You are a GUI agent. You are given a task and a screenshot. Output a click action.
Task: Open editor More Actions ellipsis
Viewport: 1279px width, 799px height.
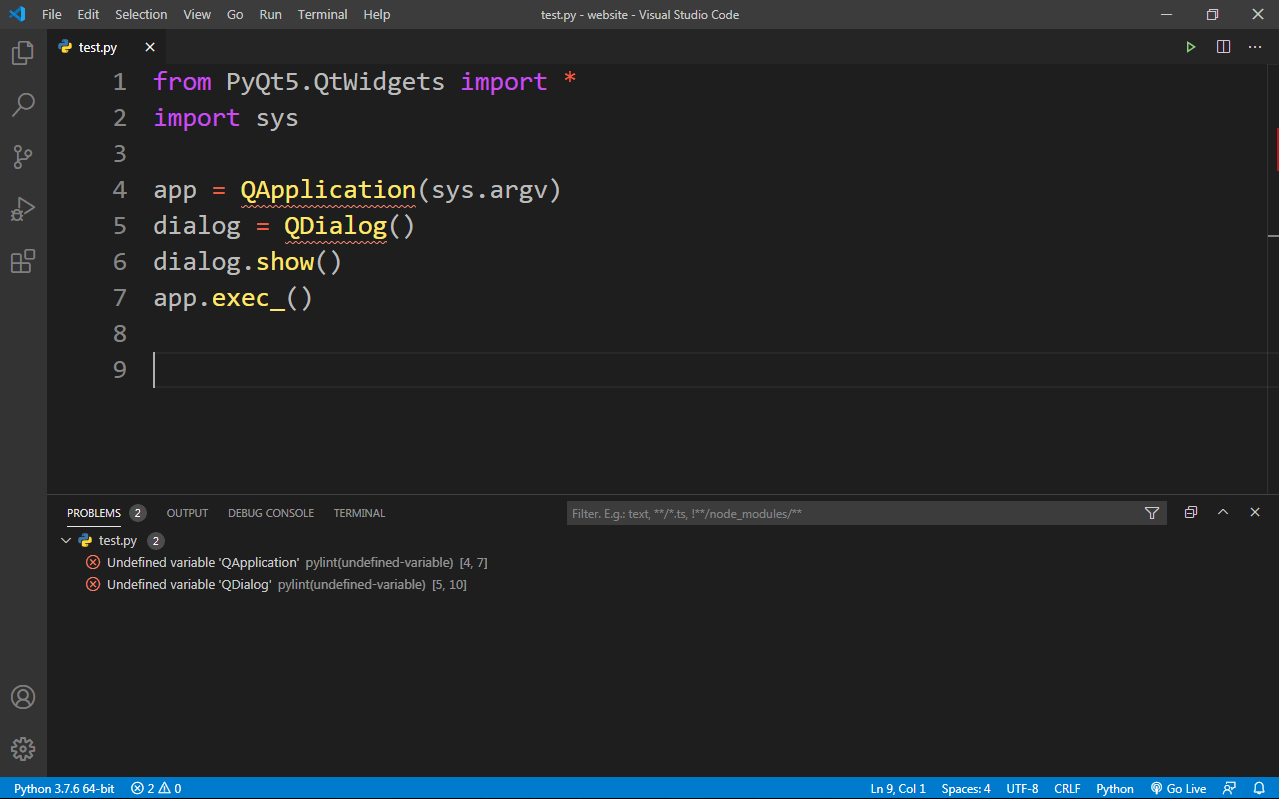(1255, 47)
